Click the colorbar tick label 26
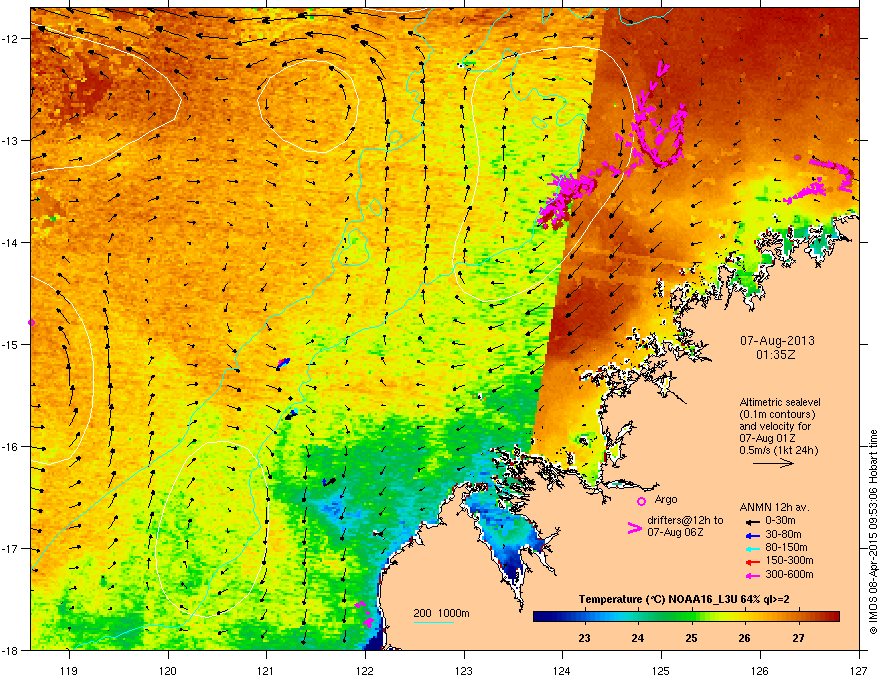880x680 pixels. [x=745, y=638]
